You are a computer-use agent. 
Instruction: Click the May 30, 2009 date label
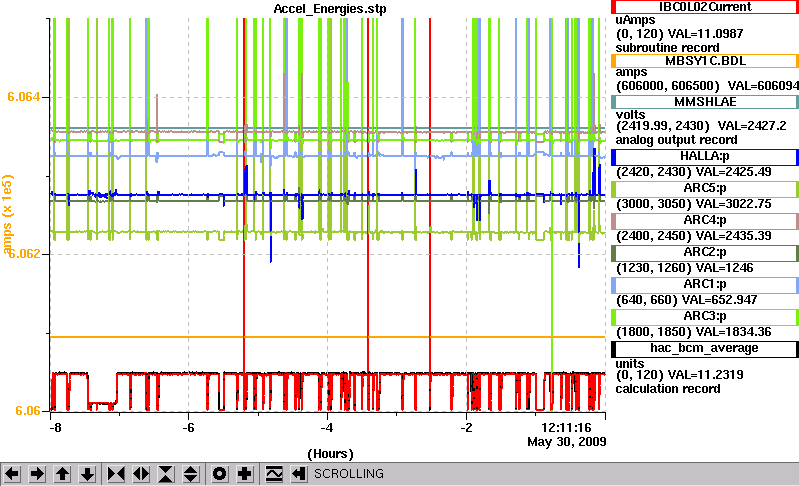(x=567, y=441)
